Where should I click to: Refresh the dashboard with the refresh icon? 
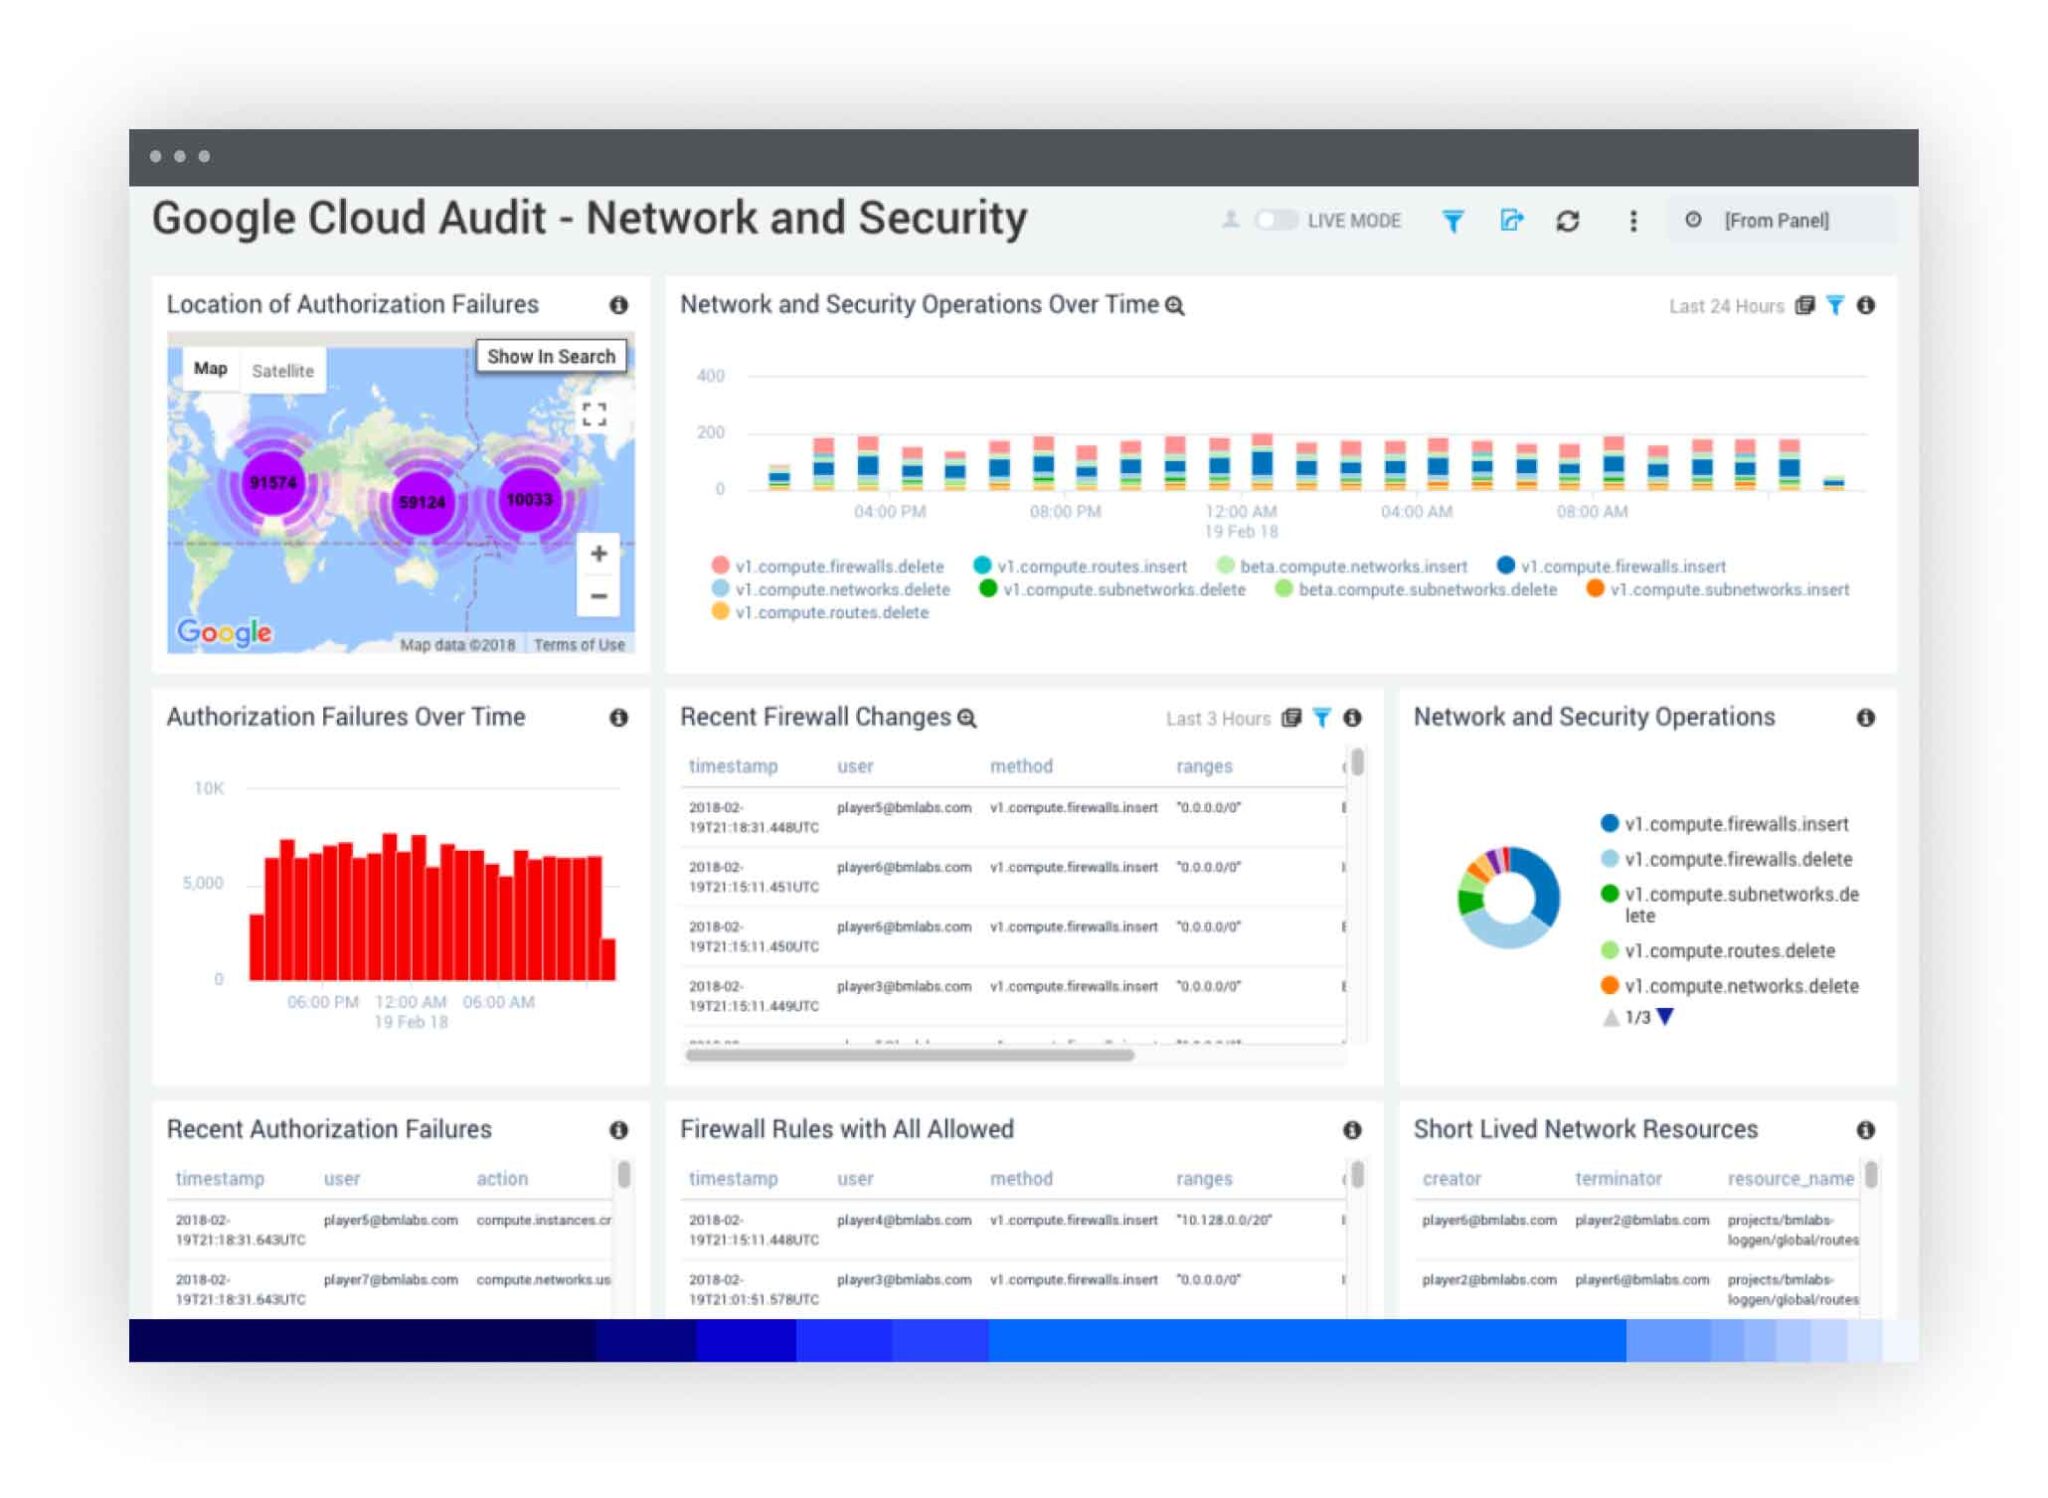point(1568,221)
